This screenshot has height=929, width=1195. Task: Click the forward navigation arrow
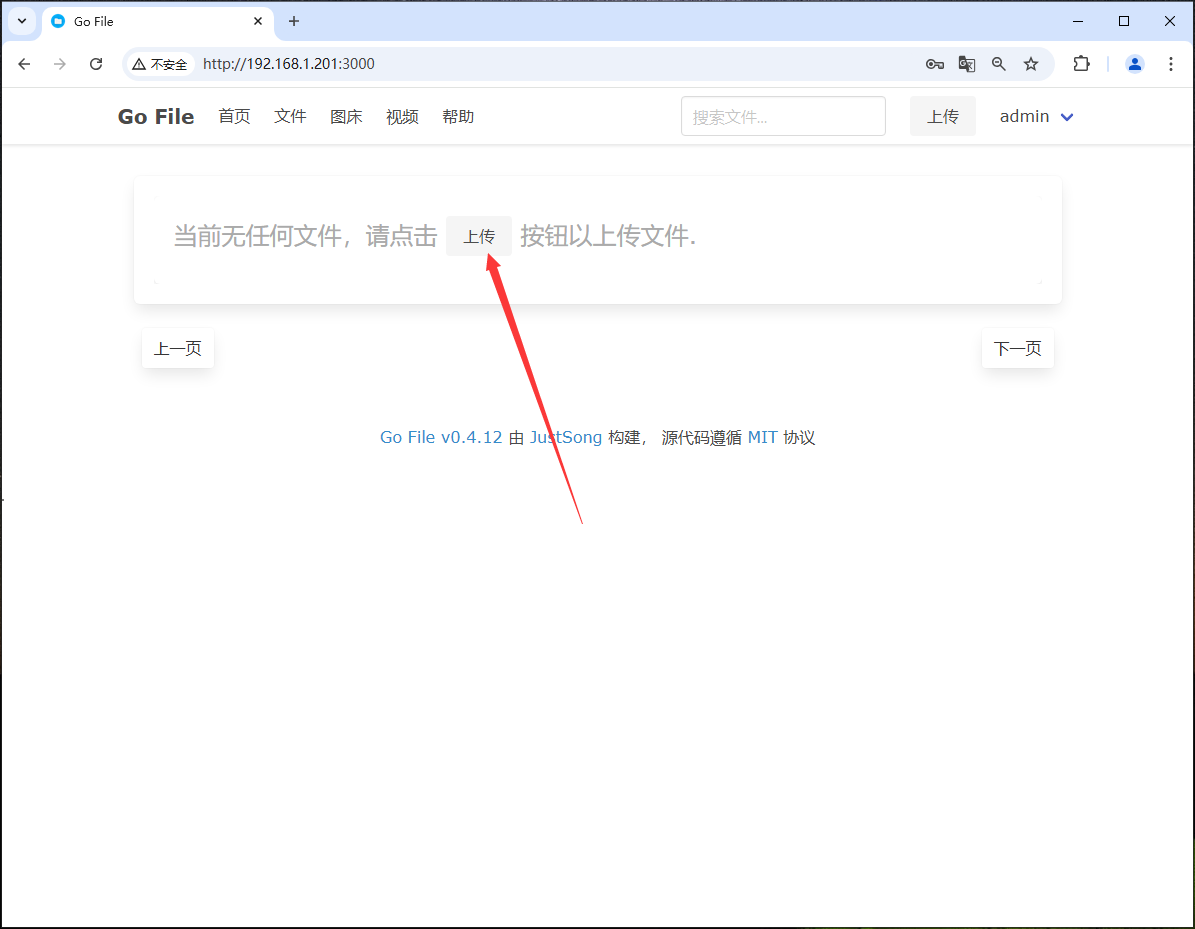60,63
